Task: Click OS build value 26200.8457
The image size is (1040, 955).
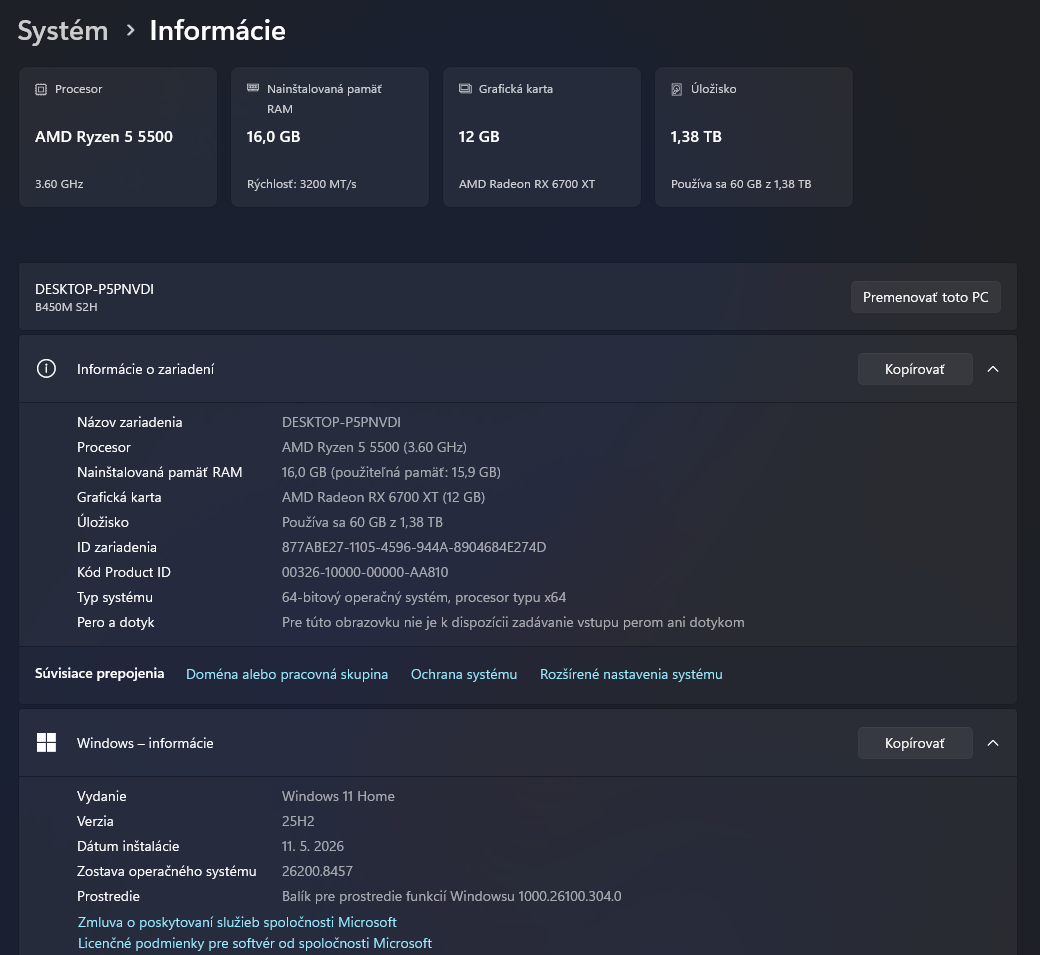Action: click(317, 871)
